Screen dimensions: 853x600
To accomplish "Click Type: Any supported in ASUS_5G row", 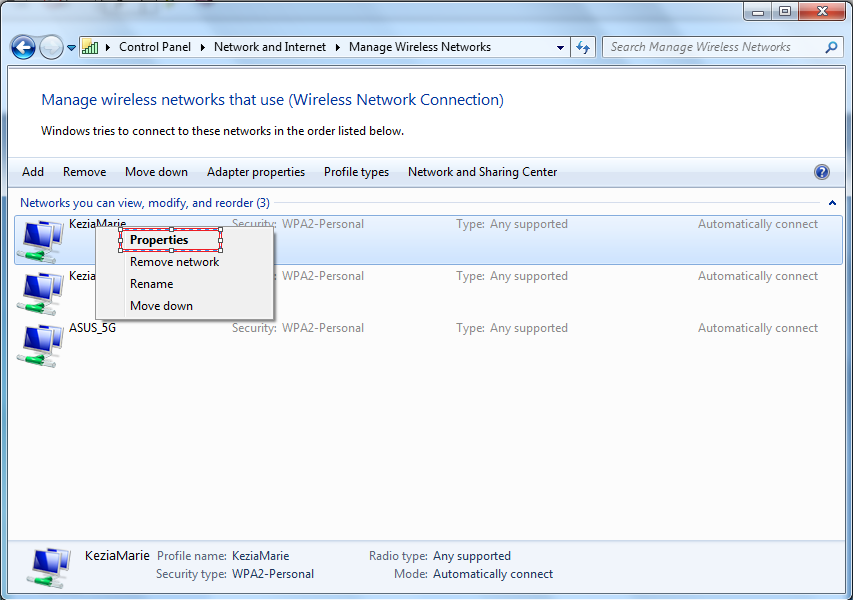I will [x=512, y=328].
